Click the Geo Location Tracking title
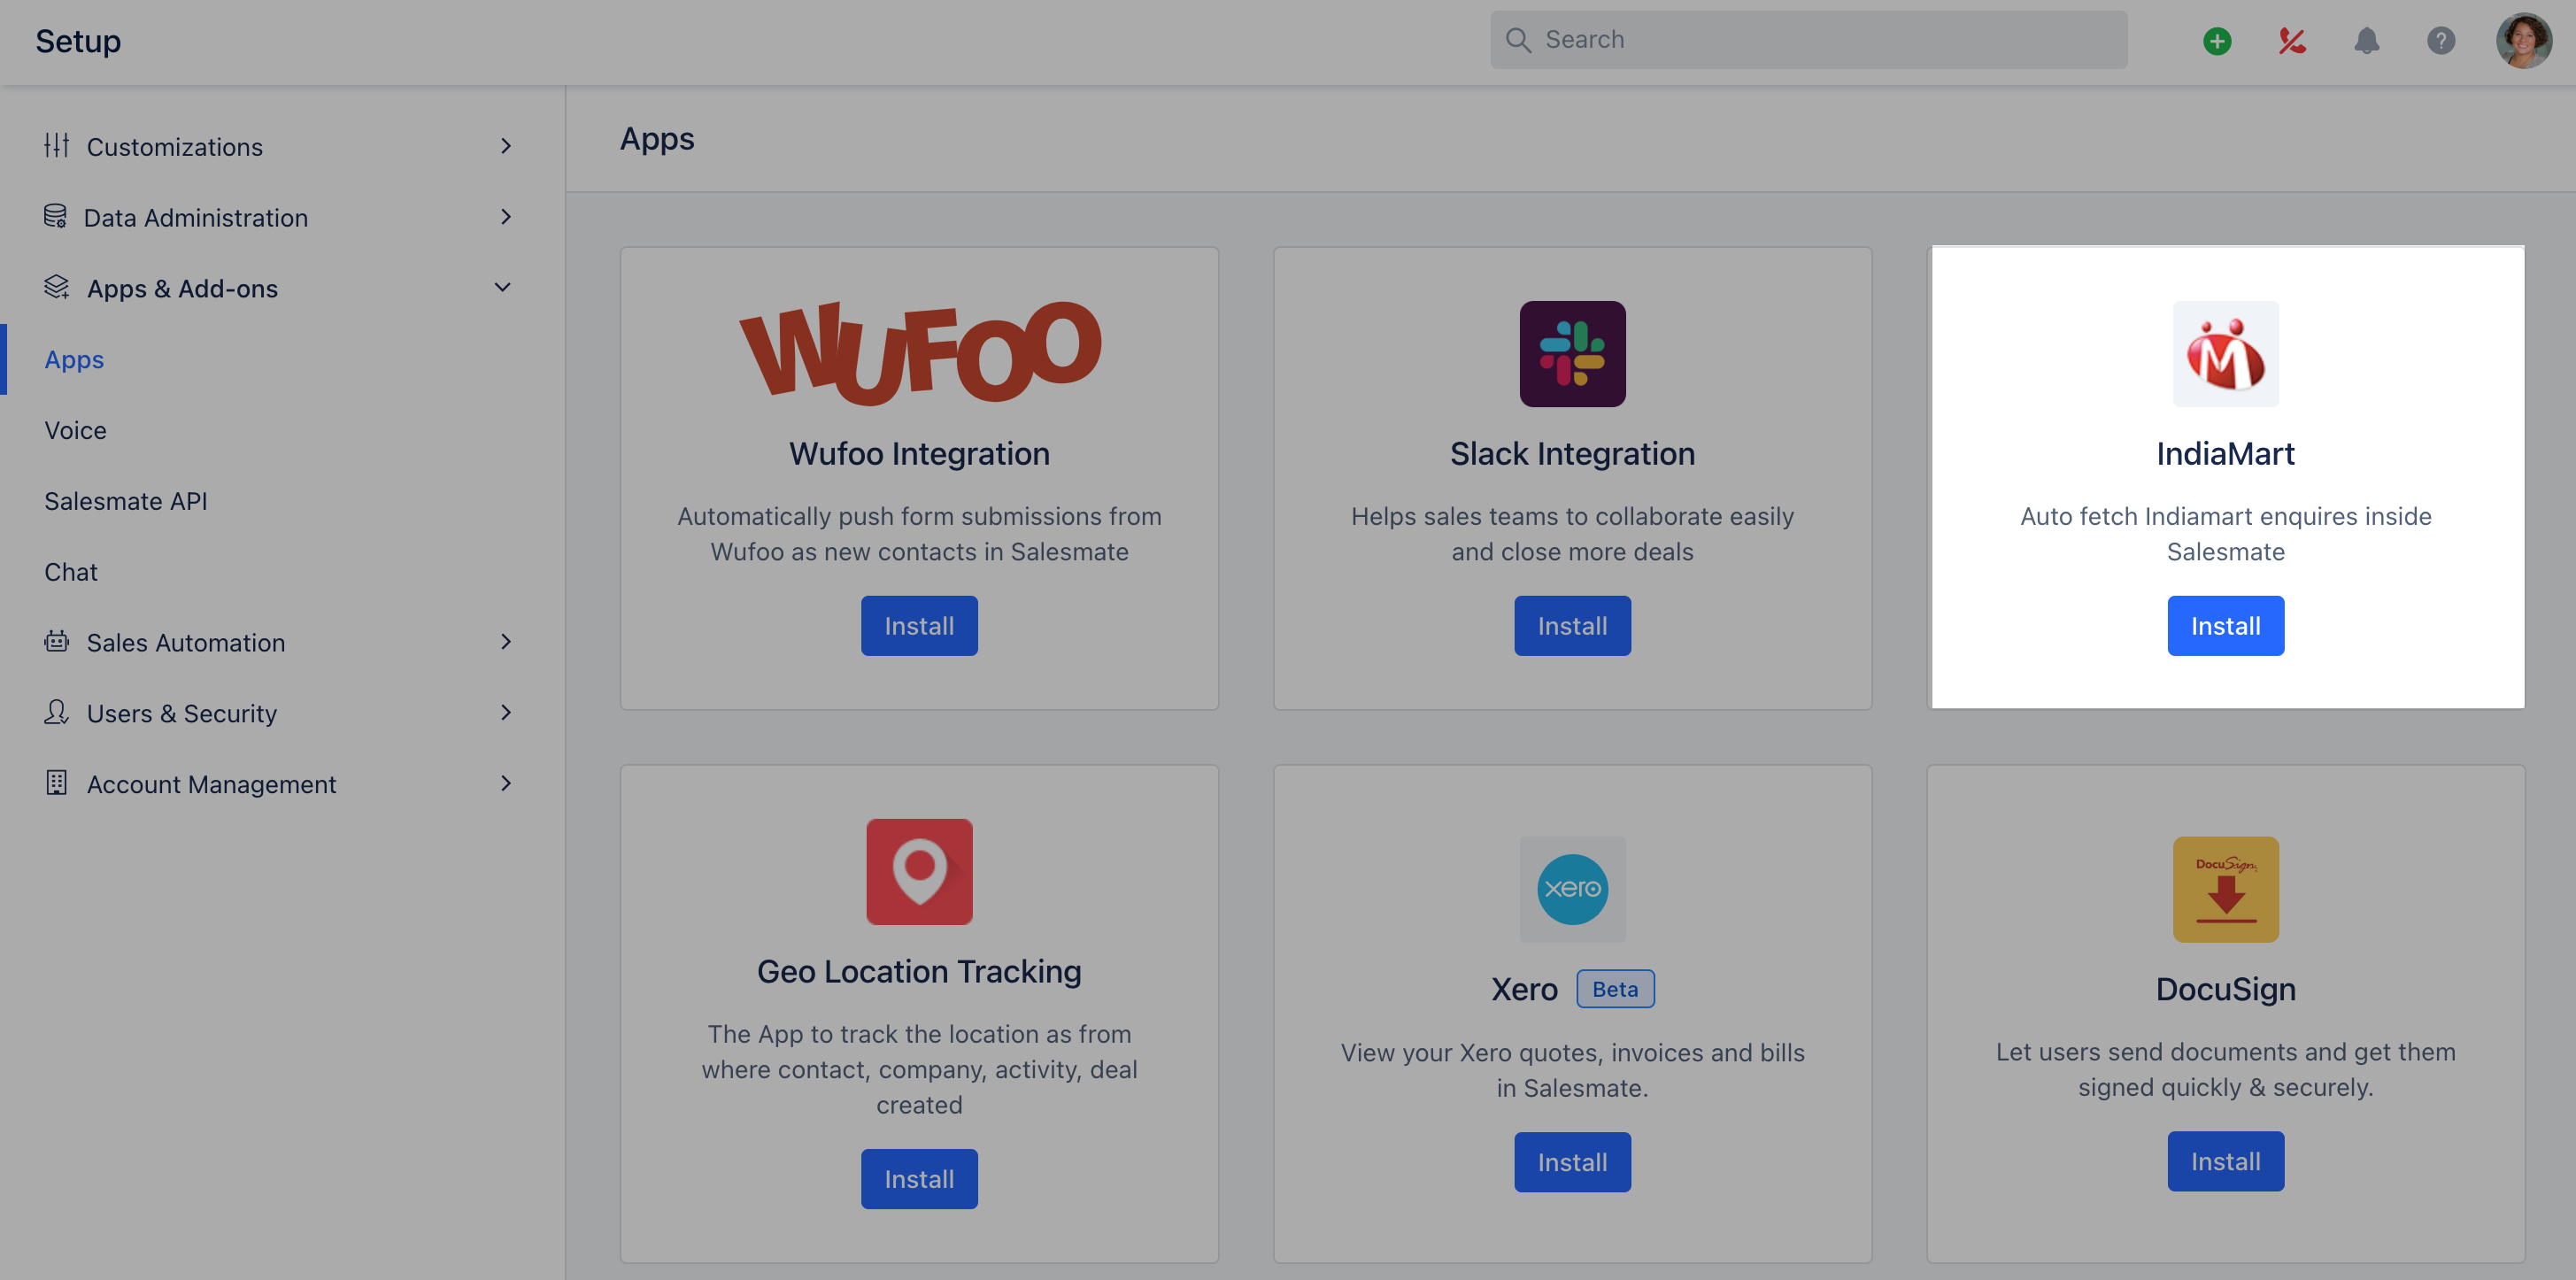Screen dimensions: 2576x1280 click(x=920, y=972)
